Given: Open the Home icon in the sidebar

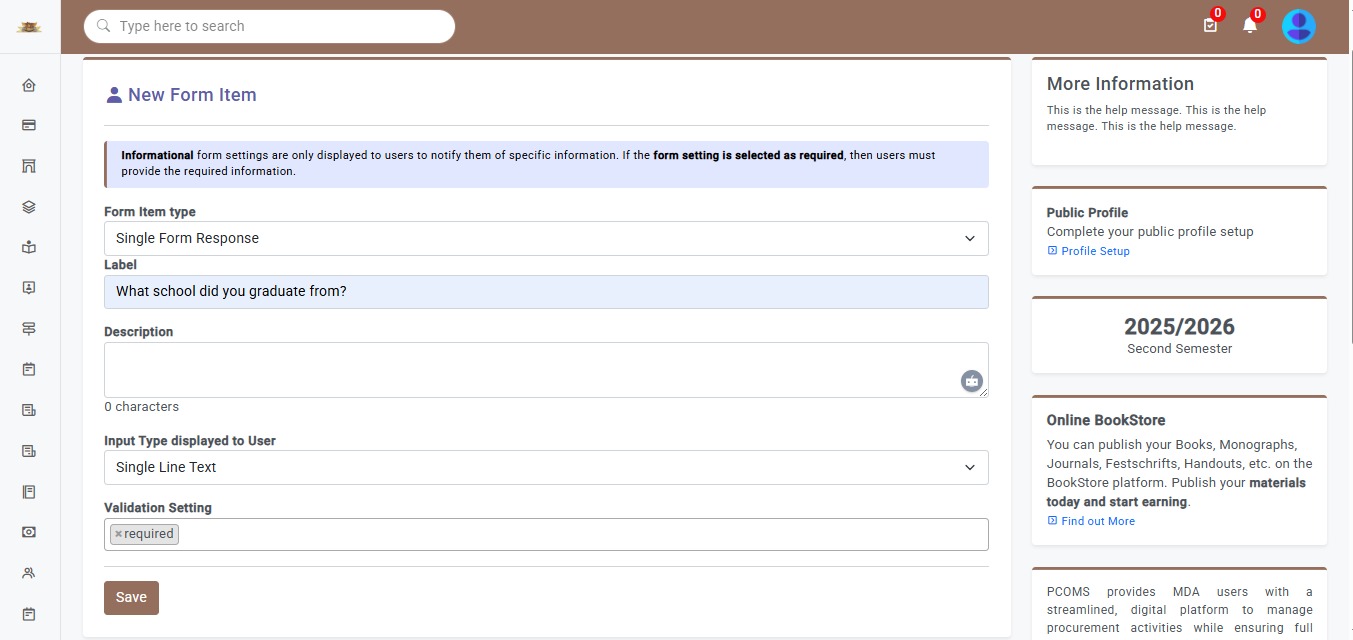Looking at the screenshot, I should coord(29,85).
